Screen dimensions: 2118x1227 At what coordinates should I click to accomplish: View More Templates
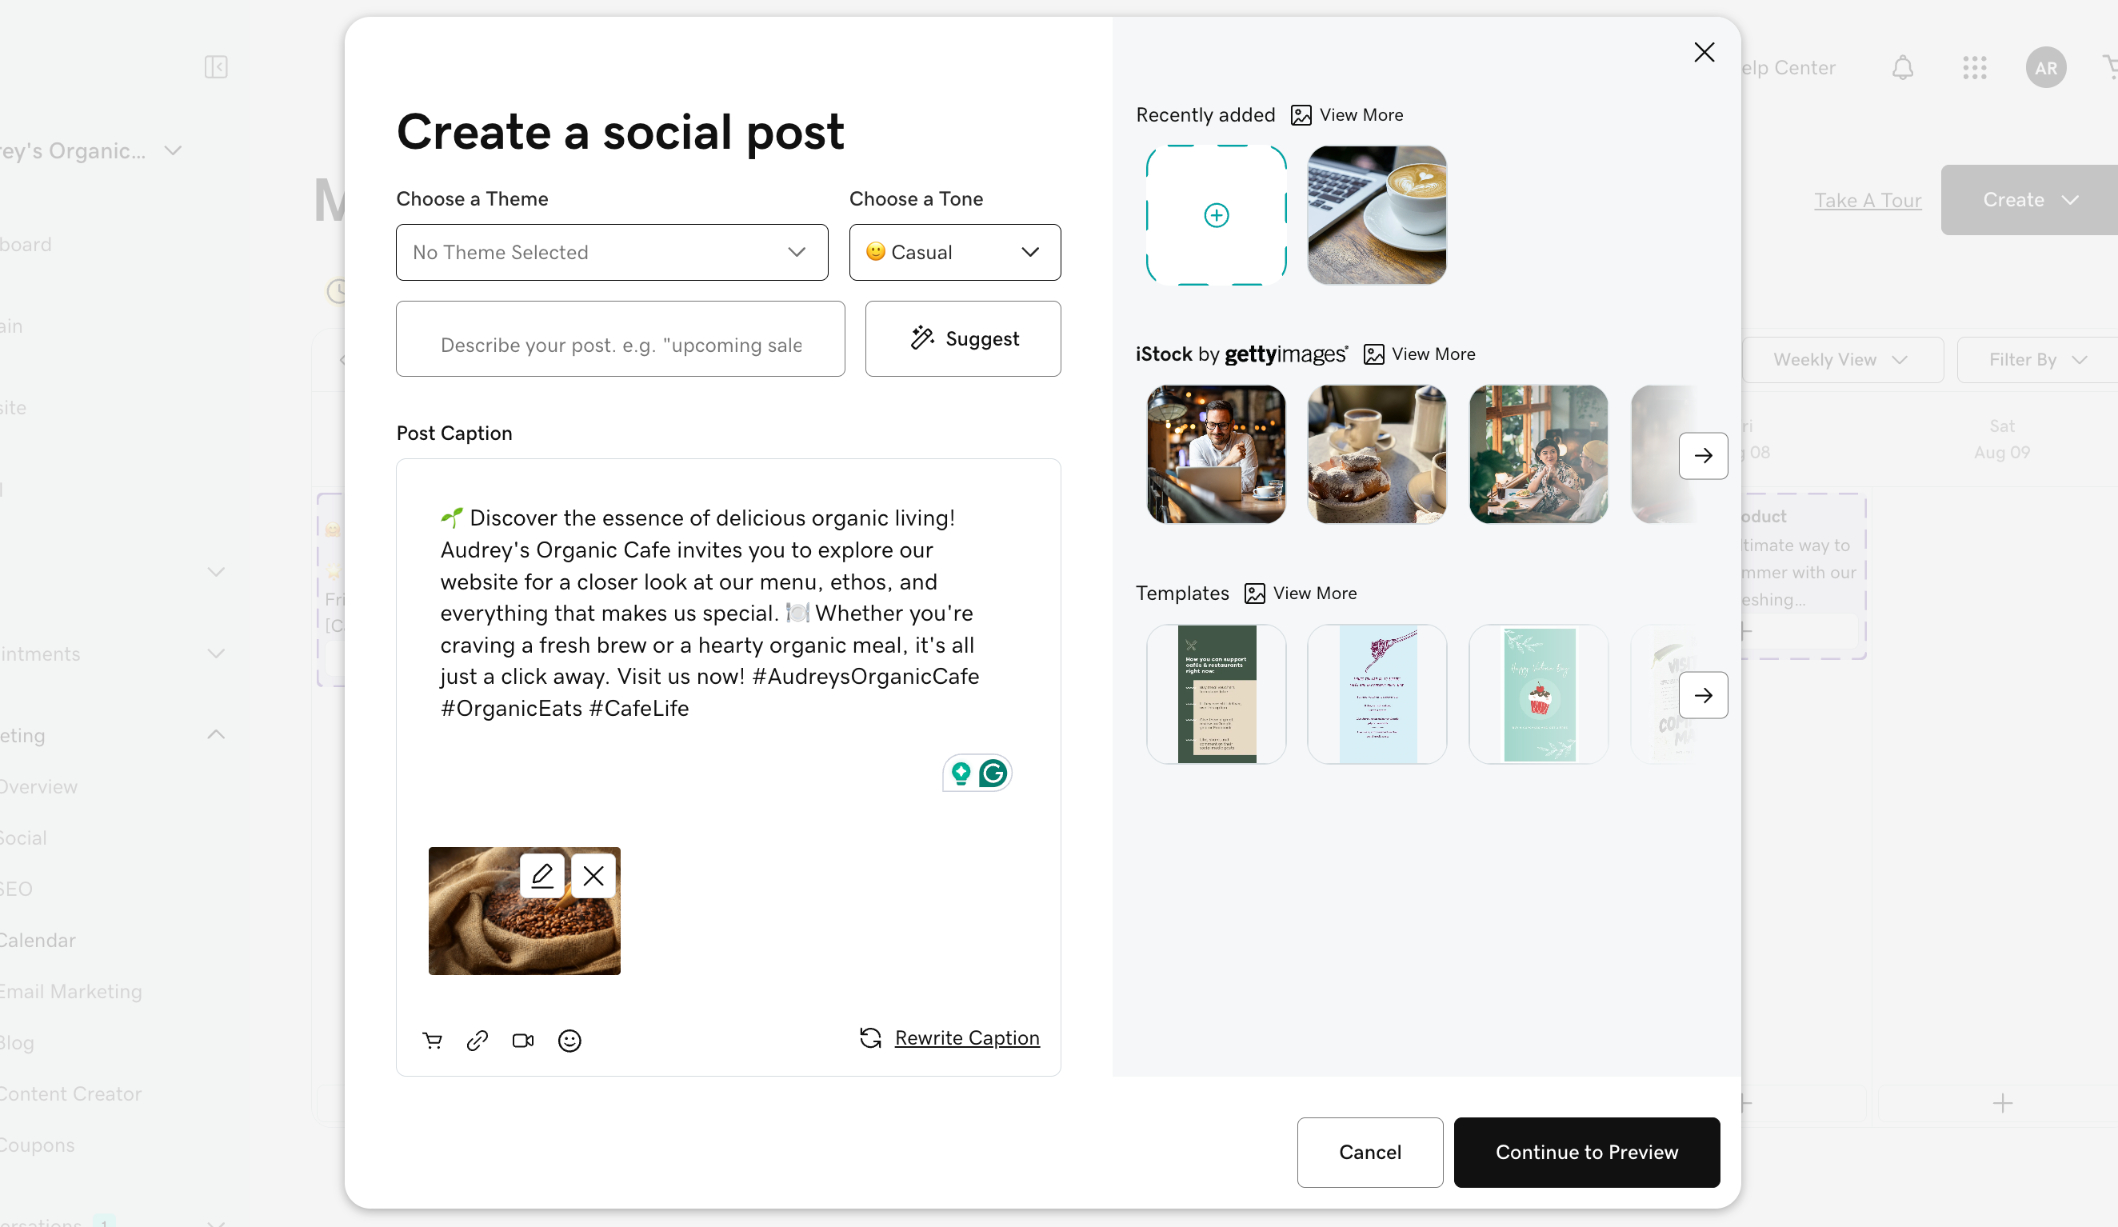click(1301, 593)
